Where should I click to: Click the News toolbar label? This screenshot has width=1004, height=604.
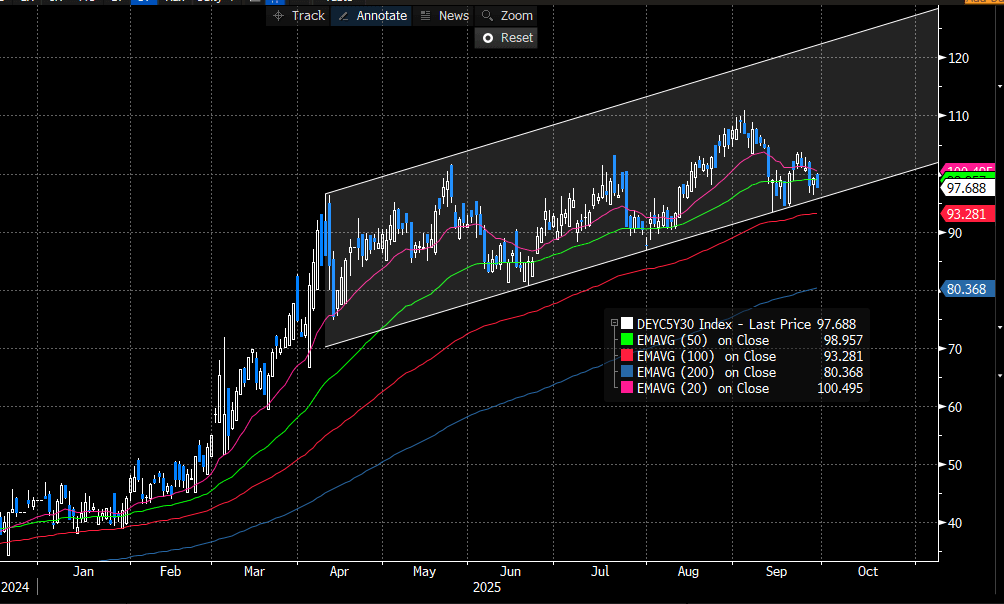coord(453,16)
